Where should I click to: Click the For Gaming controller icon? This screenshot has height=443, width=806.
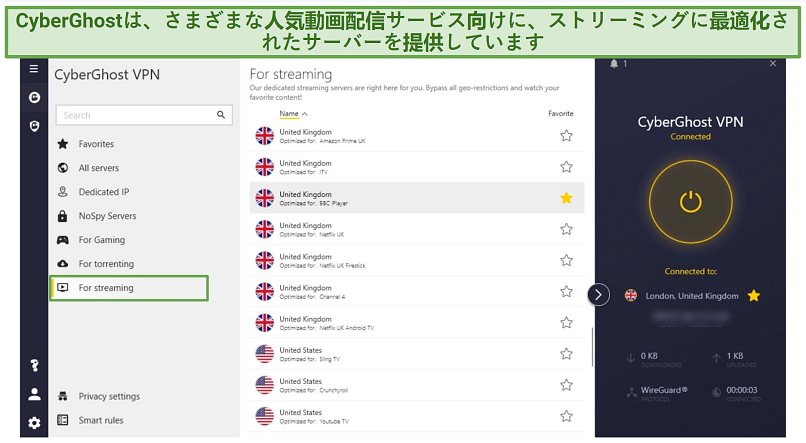coord(63,240)
